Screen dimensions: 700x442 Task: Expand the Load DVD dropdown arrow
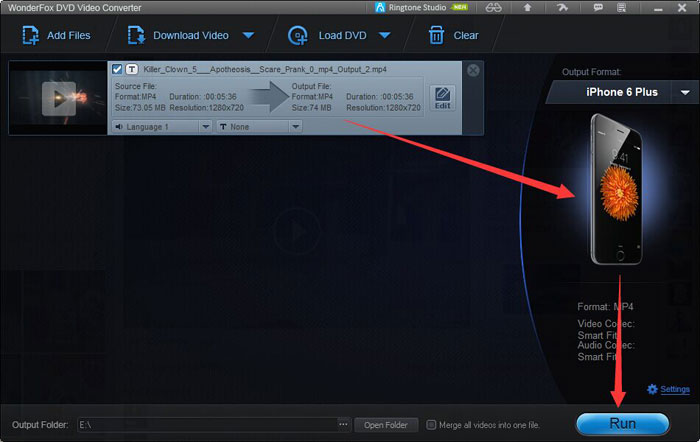pos(384,35)
